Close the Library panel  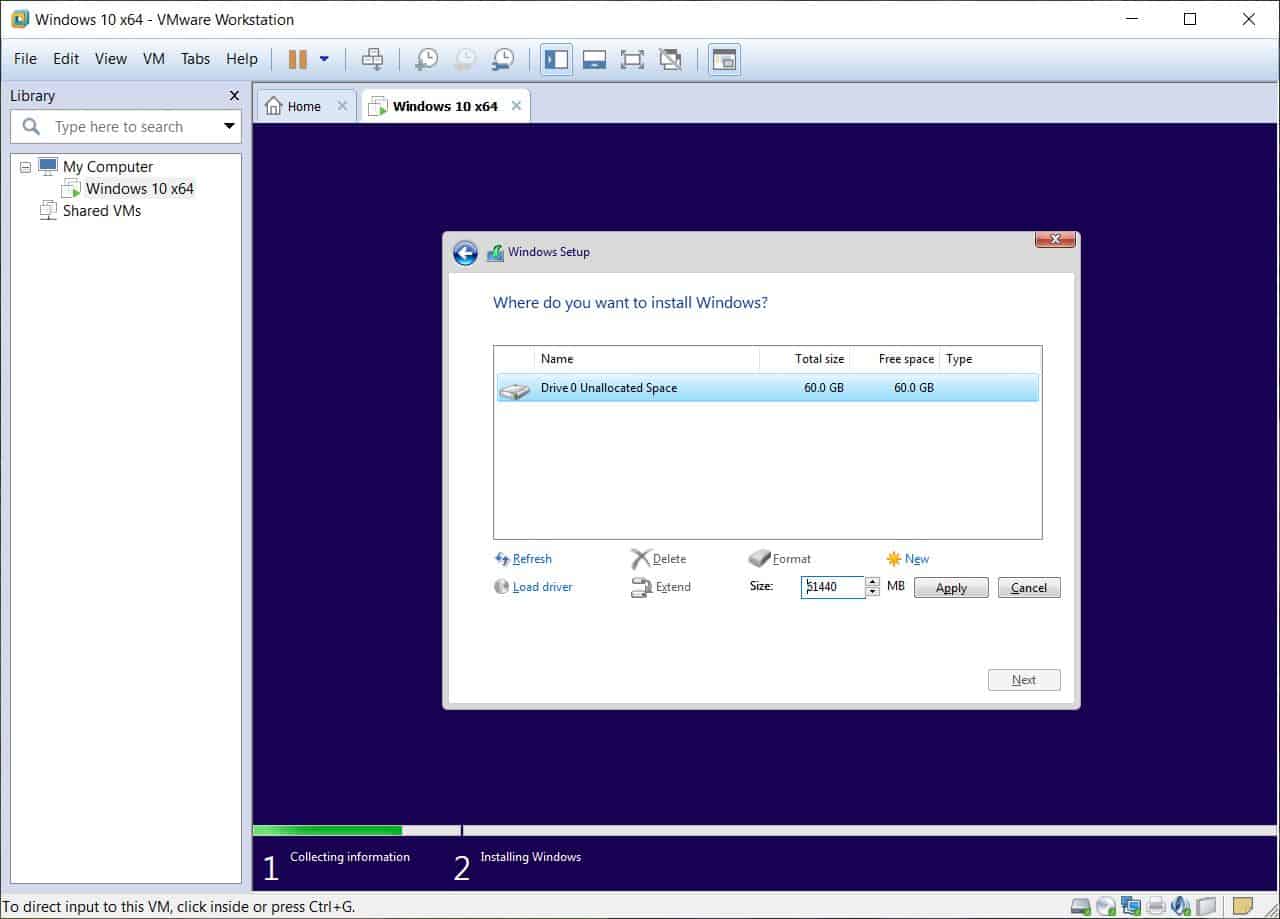click(x=234, y=96)
